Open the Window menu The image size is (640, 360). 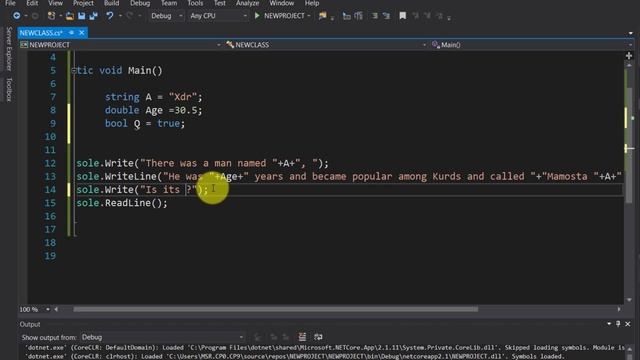(x=281, y=3)
